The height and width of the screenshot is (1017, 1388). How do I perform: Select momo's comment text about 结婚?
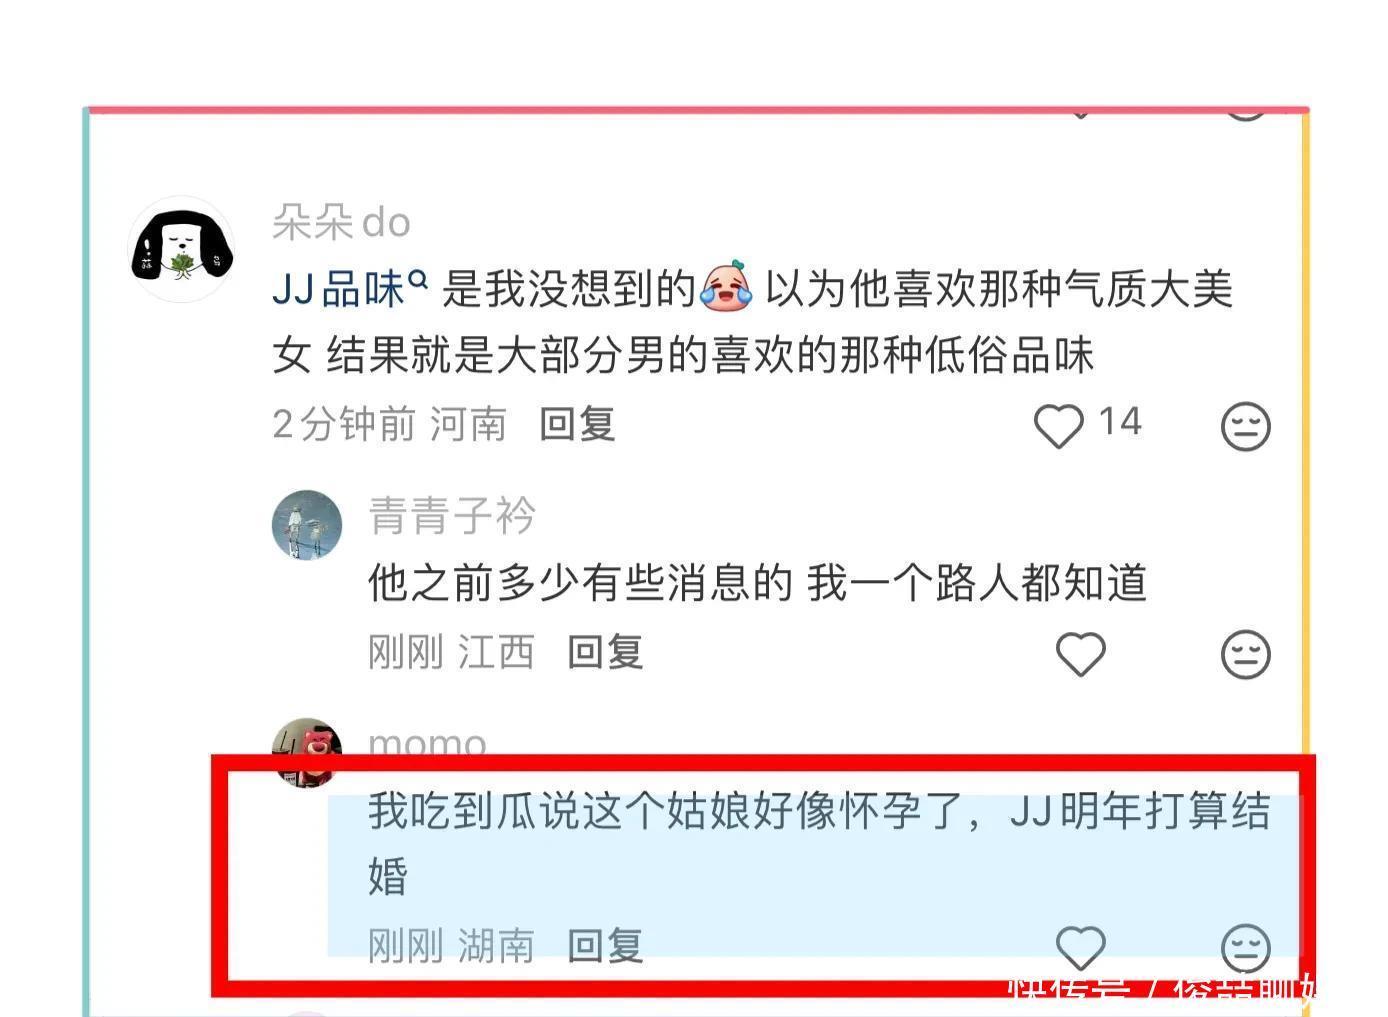(x=819, y=843)
